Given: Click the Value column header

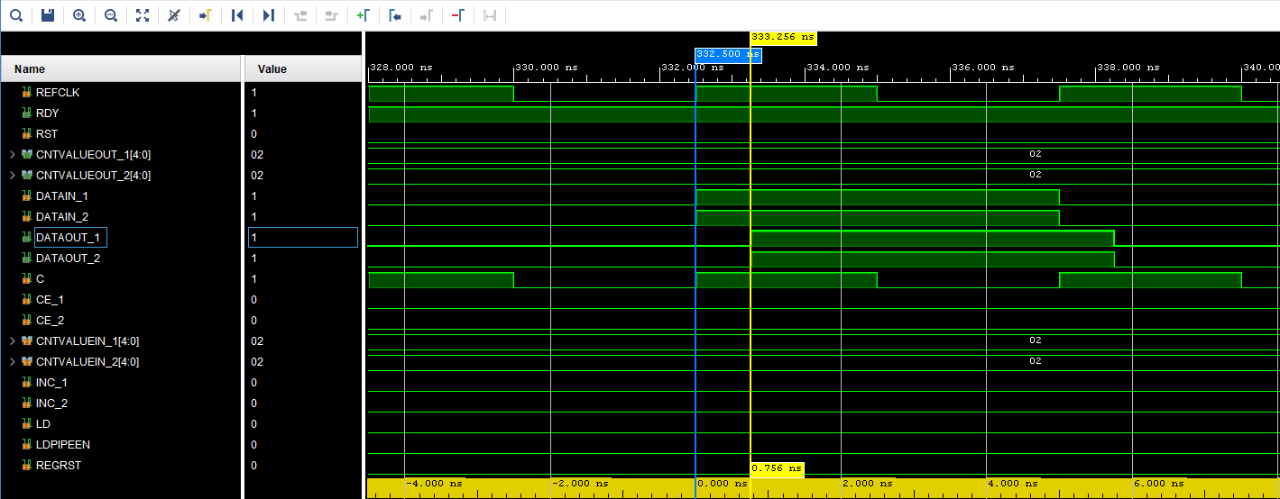Looking at the screenshot, I should tap(303, 69).
